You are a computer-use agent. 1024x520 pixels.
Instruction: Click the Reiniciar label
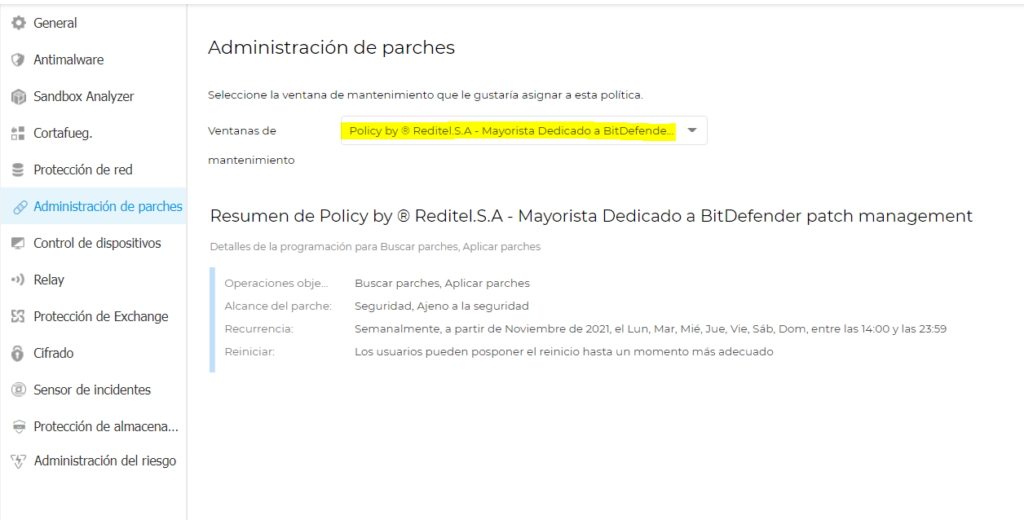(249, 352)
